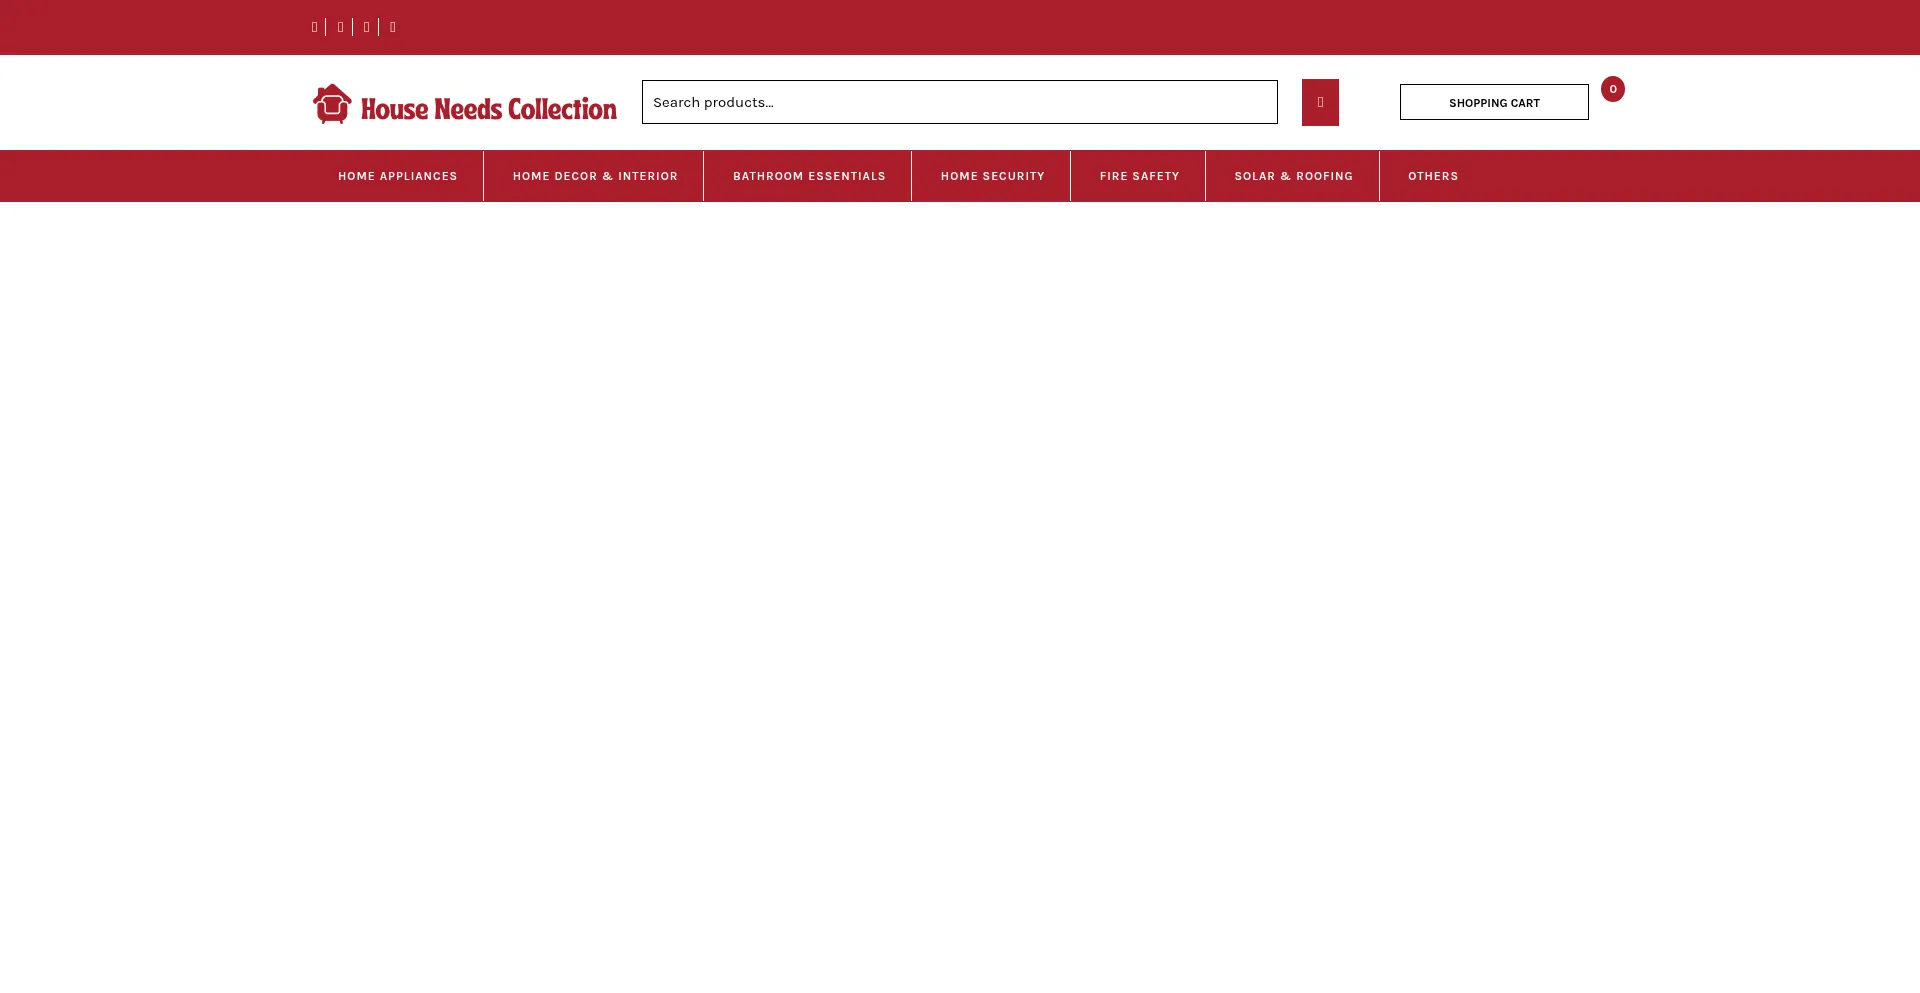Open the Solar & Roofing category
The height and width of the screenshot is (993, 1920).
pos(1293,176)
